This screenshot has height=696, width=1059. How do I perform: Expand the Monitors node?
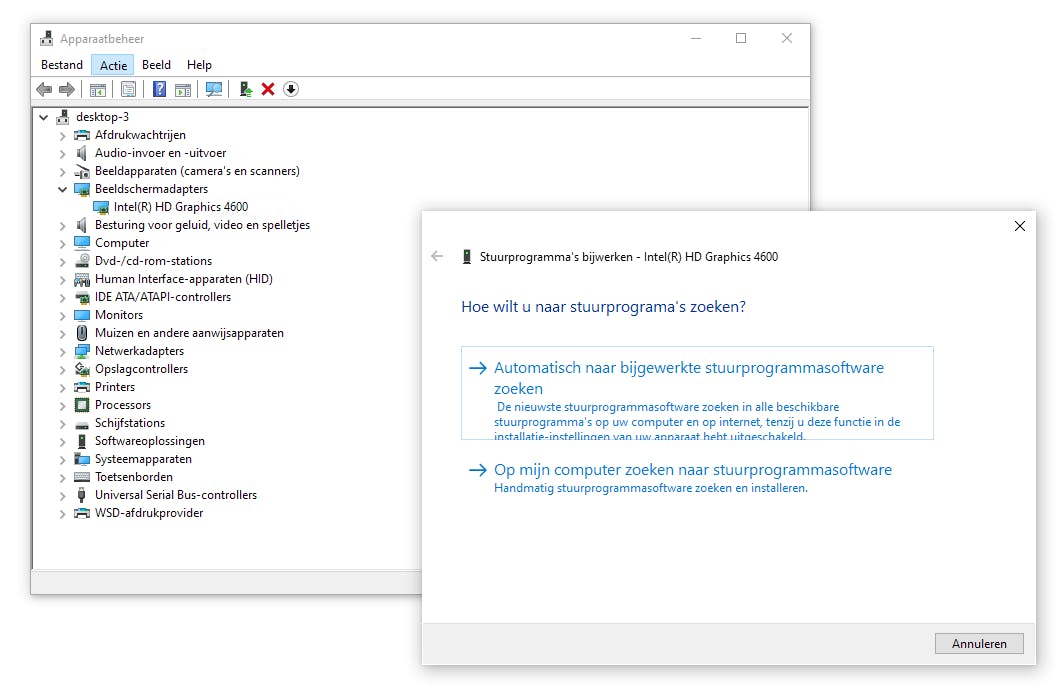pyautogui.click(x=62, y=315)
